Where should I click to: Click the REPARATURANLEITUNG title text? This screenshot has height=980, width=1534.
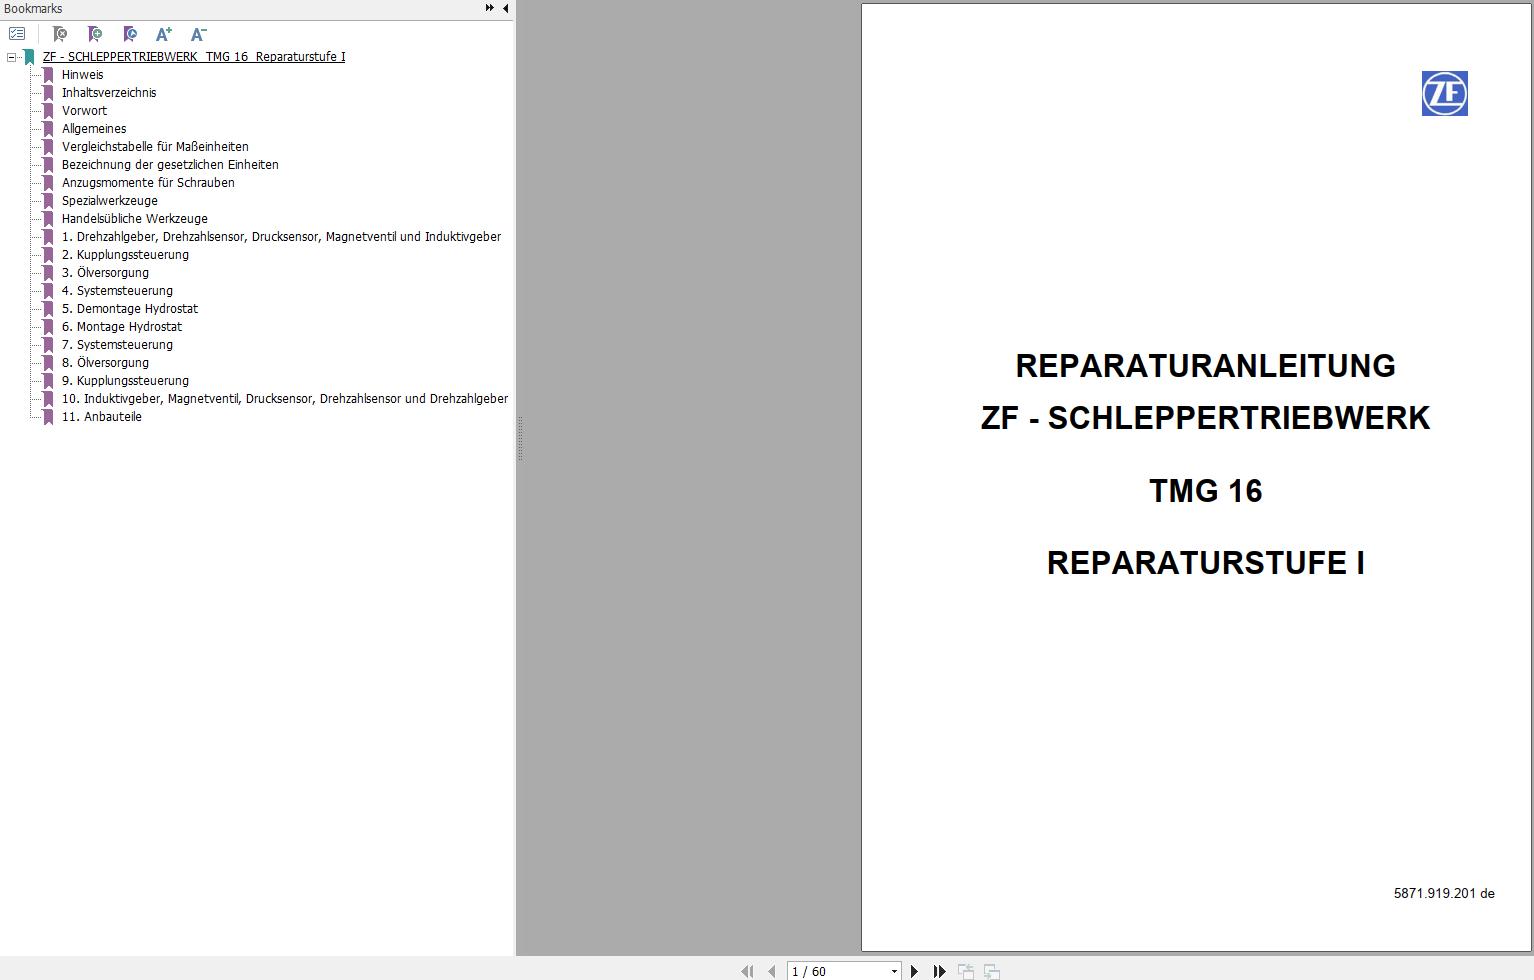click(1205, 366)
